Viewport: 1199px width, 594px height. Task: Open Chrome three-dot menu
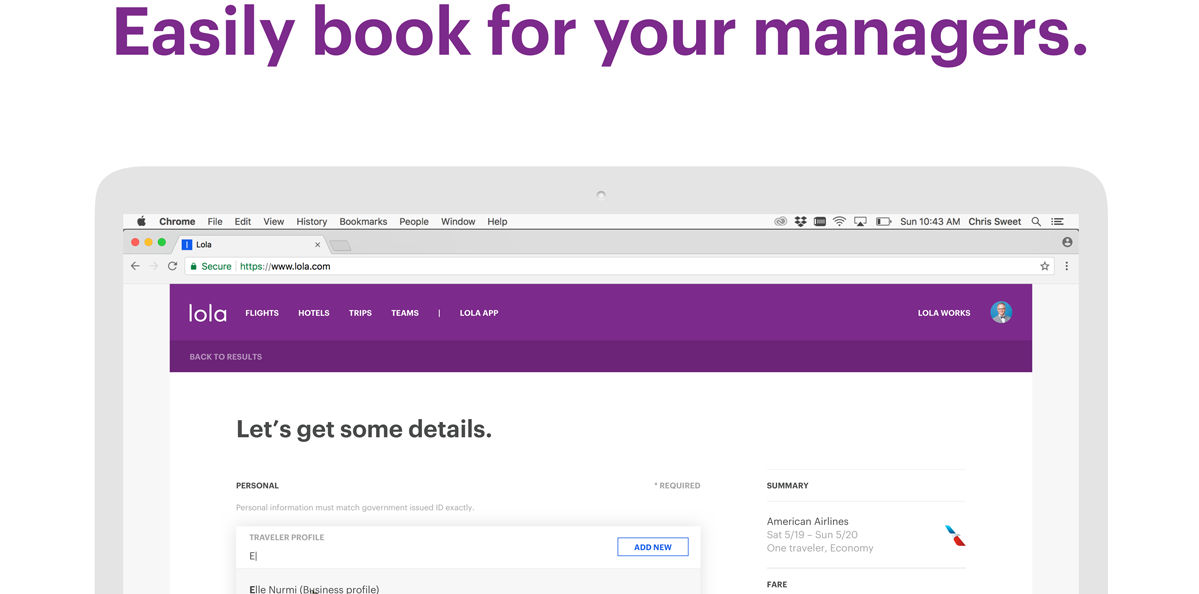pyautogui.click(x=1067, y=266)
